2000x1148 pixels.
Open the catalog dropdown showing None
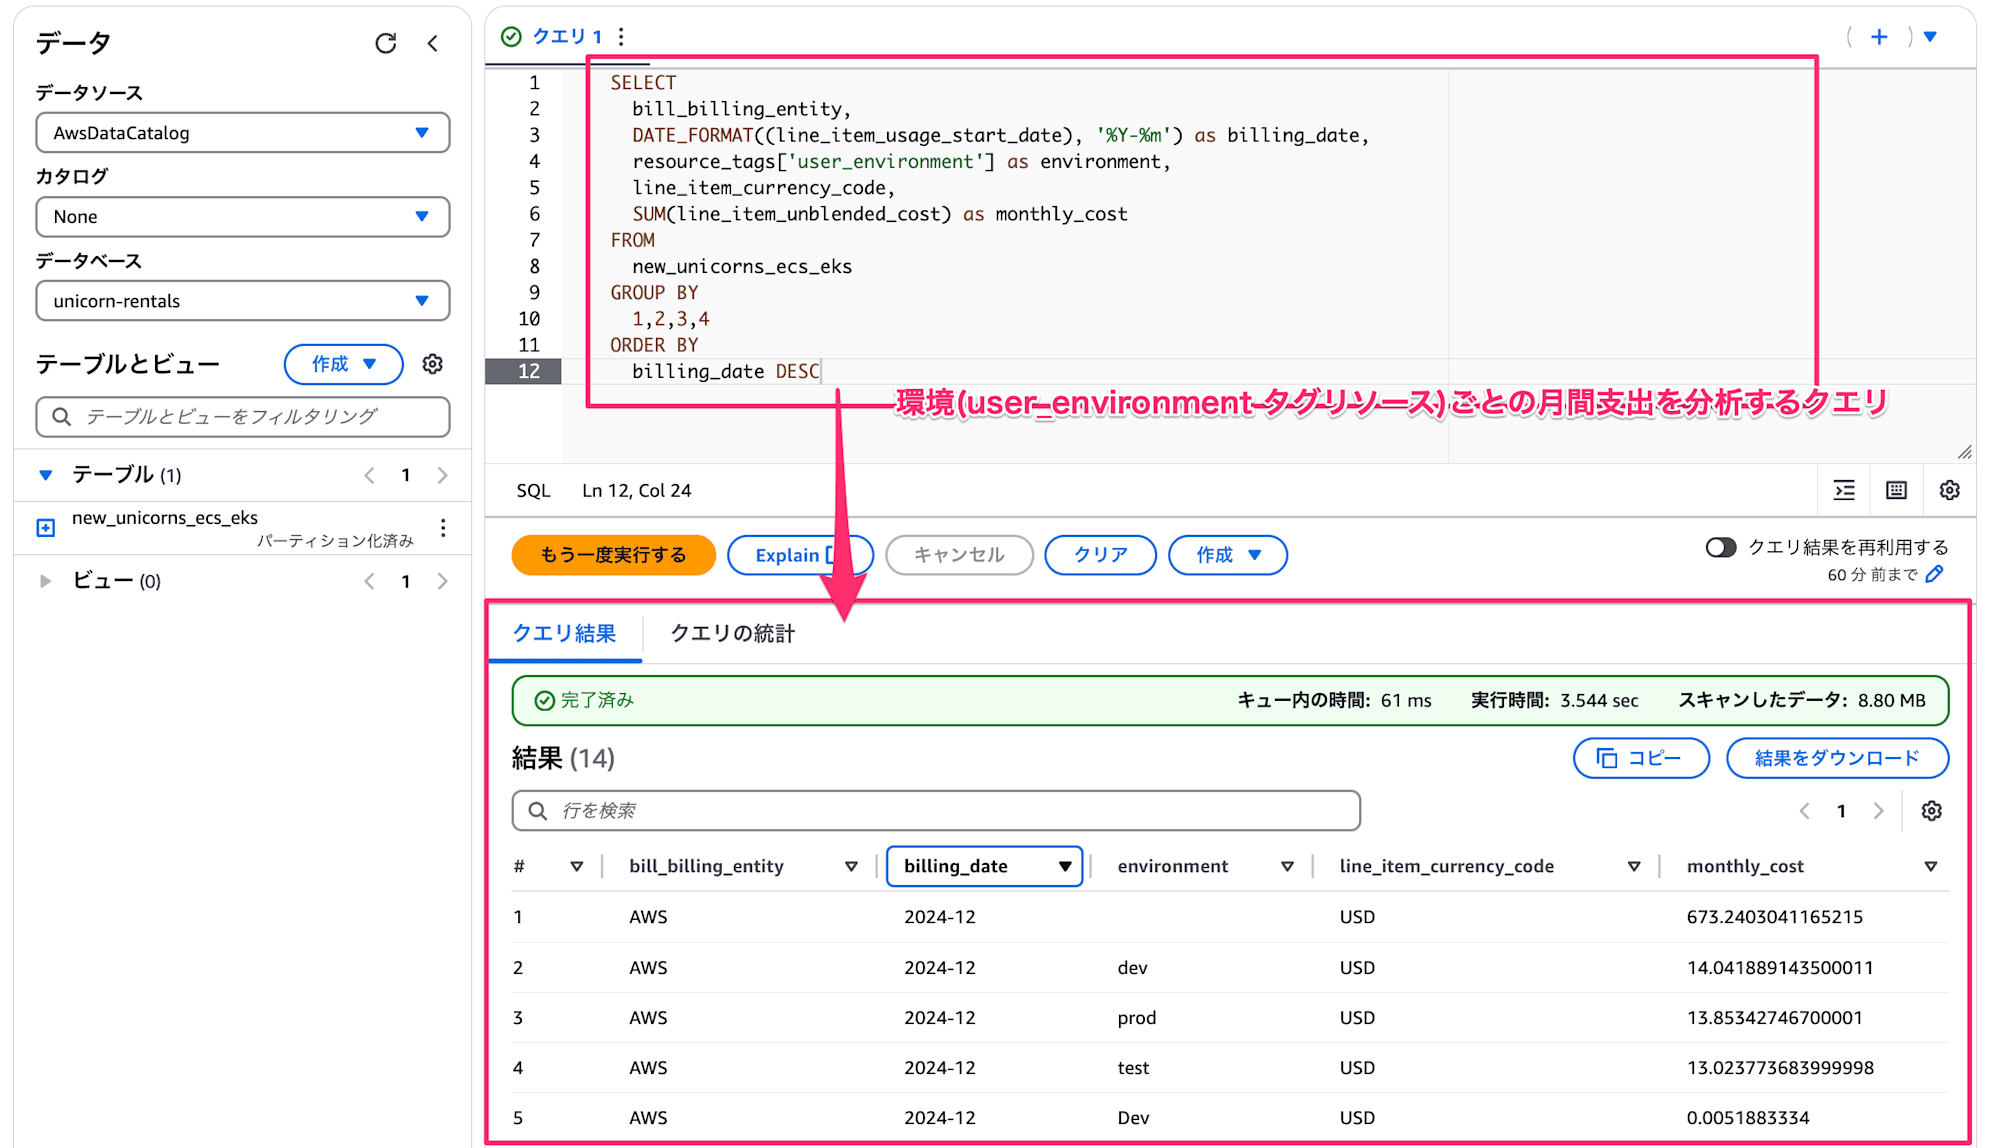click(243, 217)
